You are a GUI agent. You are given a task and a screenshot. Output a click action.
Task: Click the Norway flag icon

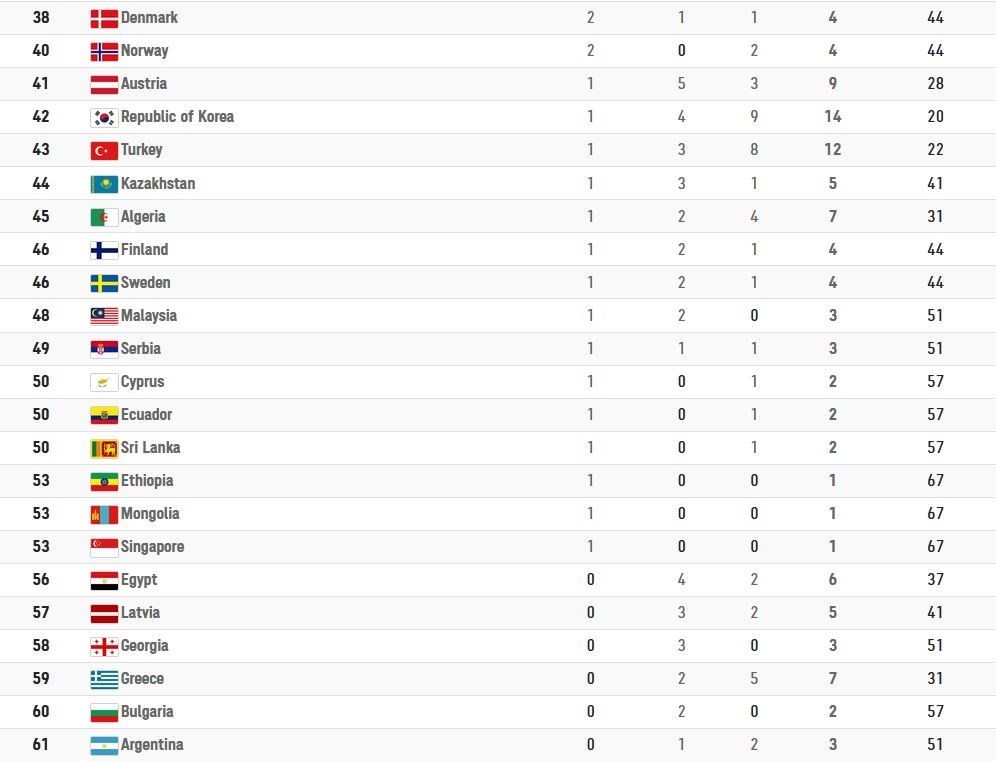[104, 51]
